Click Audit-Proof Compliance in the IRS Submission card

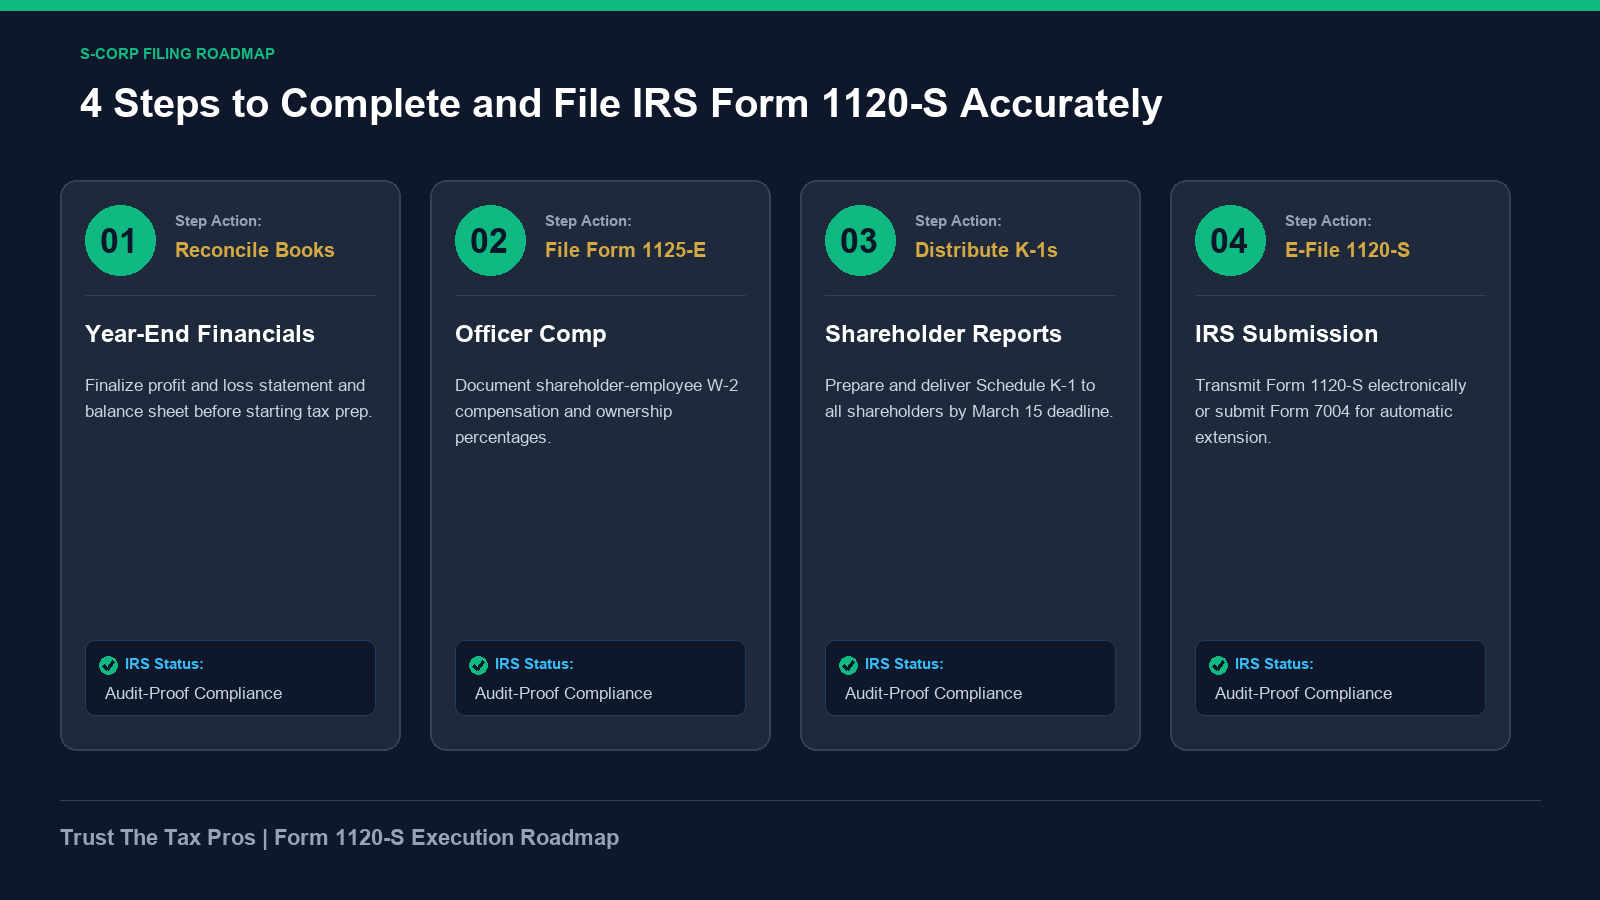coord(1303,693)
